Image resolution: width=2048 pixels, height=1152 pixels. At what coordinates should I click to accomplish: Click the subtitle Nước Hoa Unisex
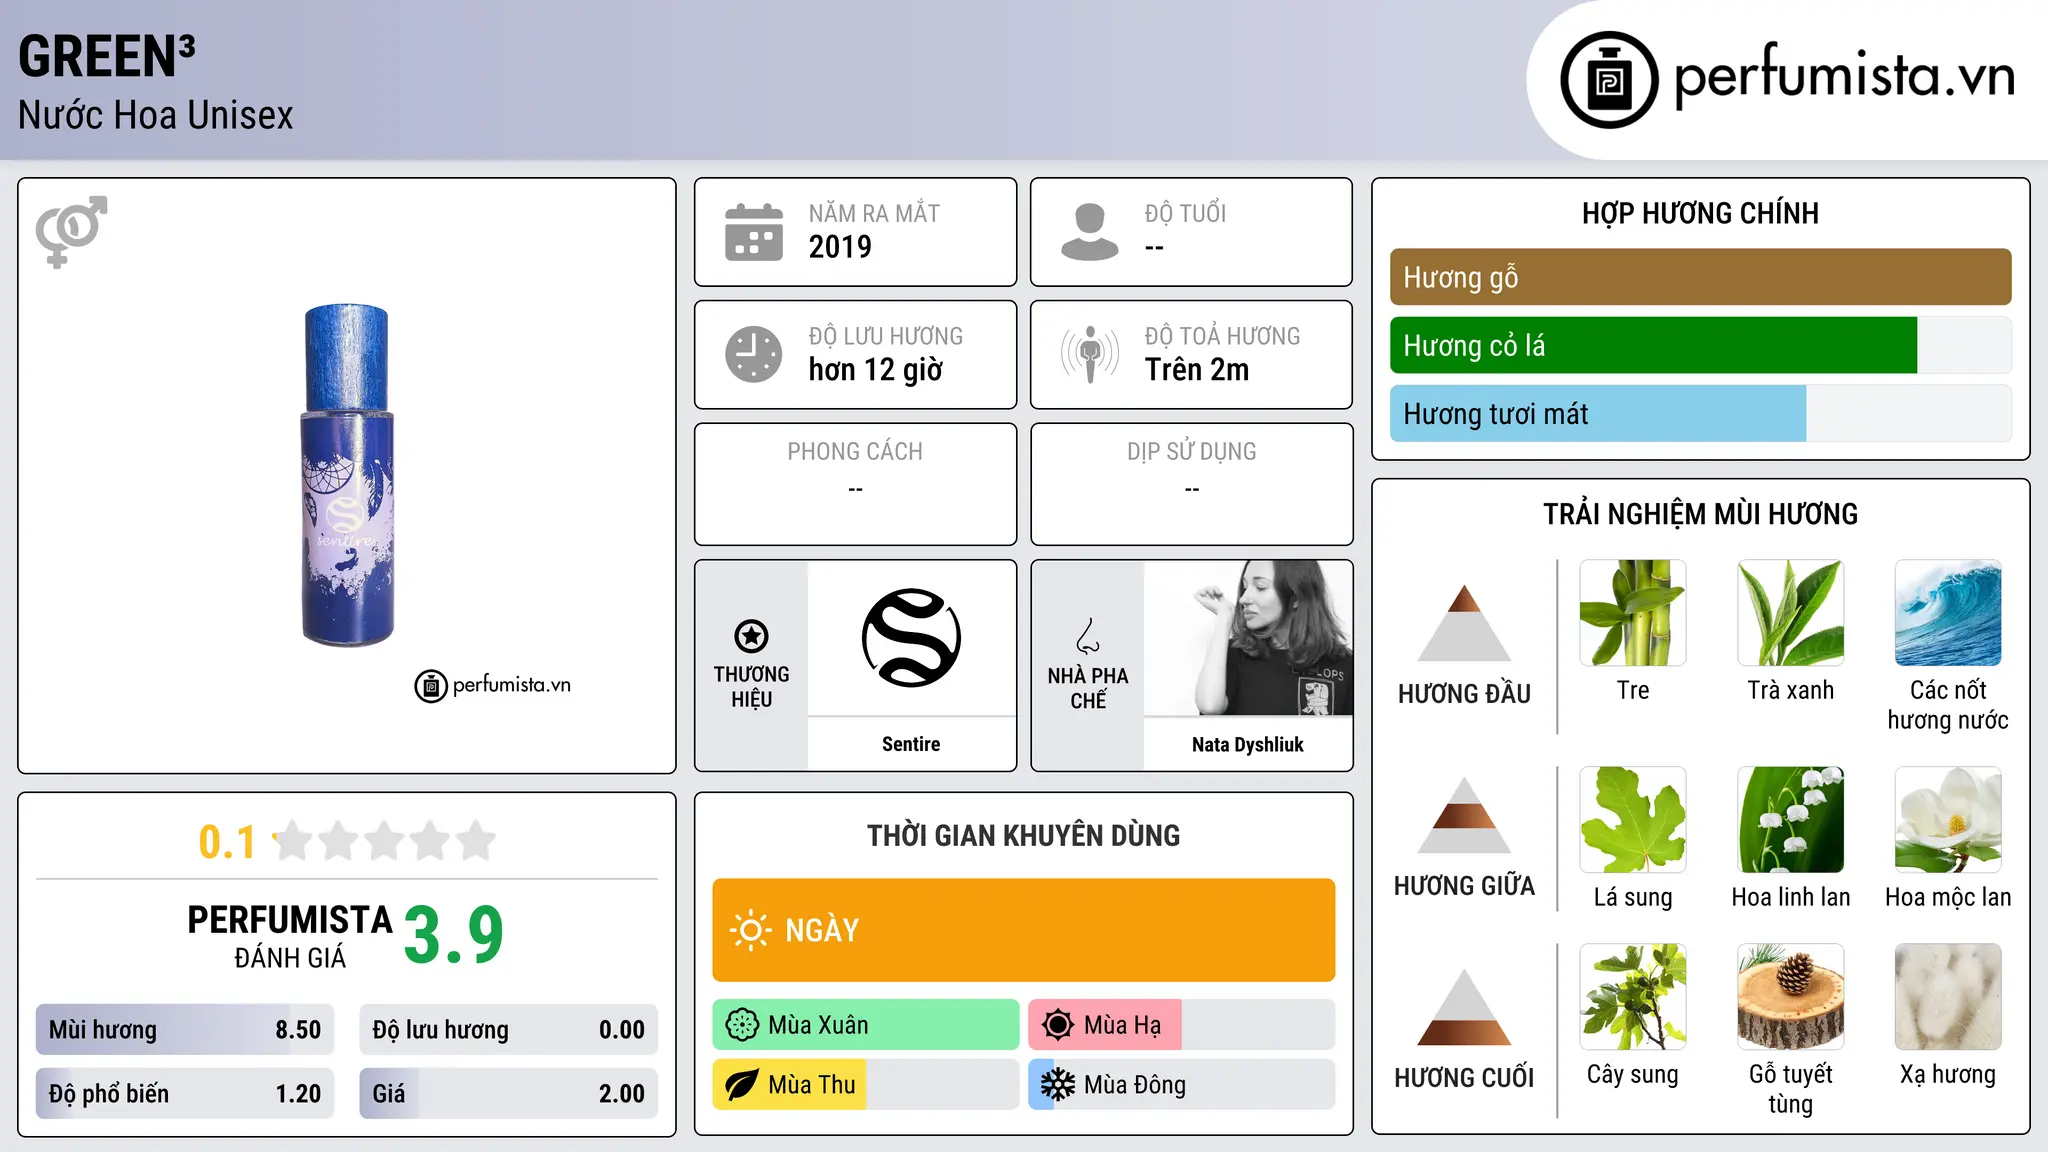[x=156, y=116]
